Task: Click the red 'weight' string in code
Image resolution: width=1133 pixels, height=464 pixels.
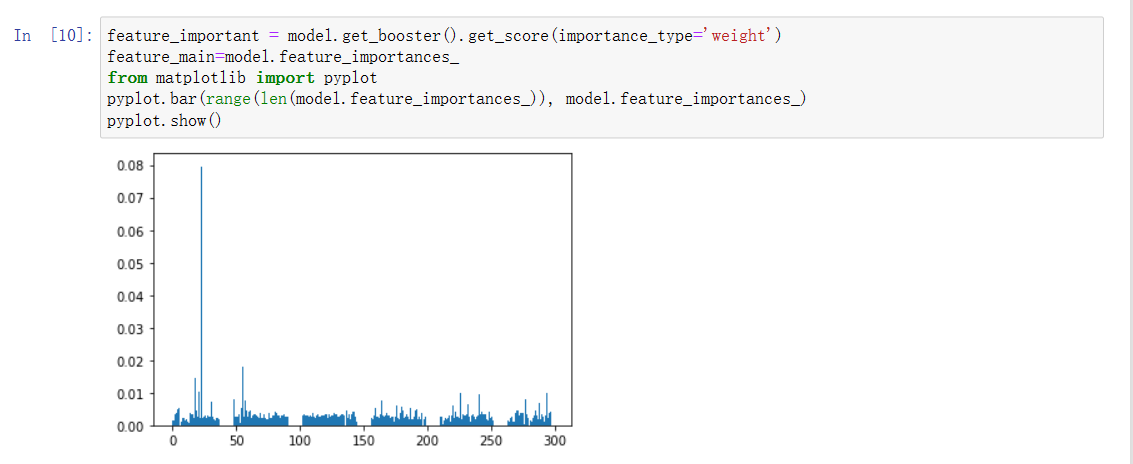Action: (740, 36)
